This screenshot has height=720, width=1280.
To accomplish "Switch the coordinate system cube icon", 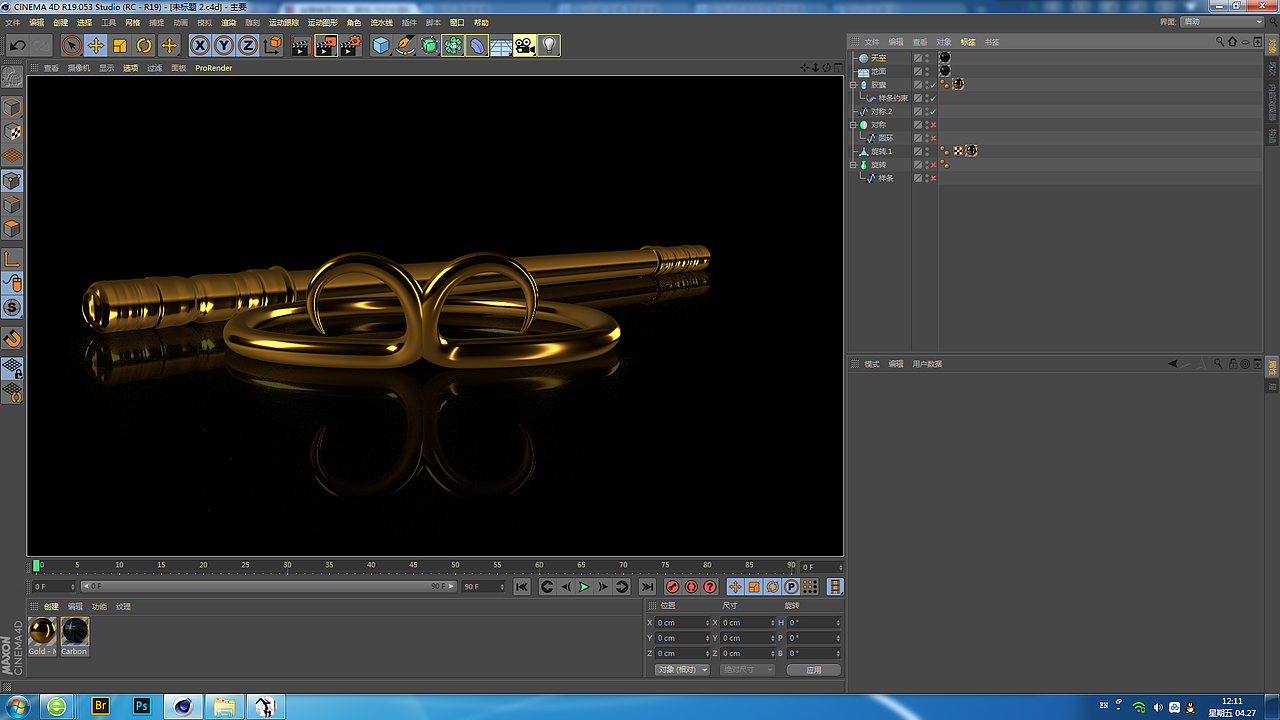I will coord(272,45).
